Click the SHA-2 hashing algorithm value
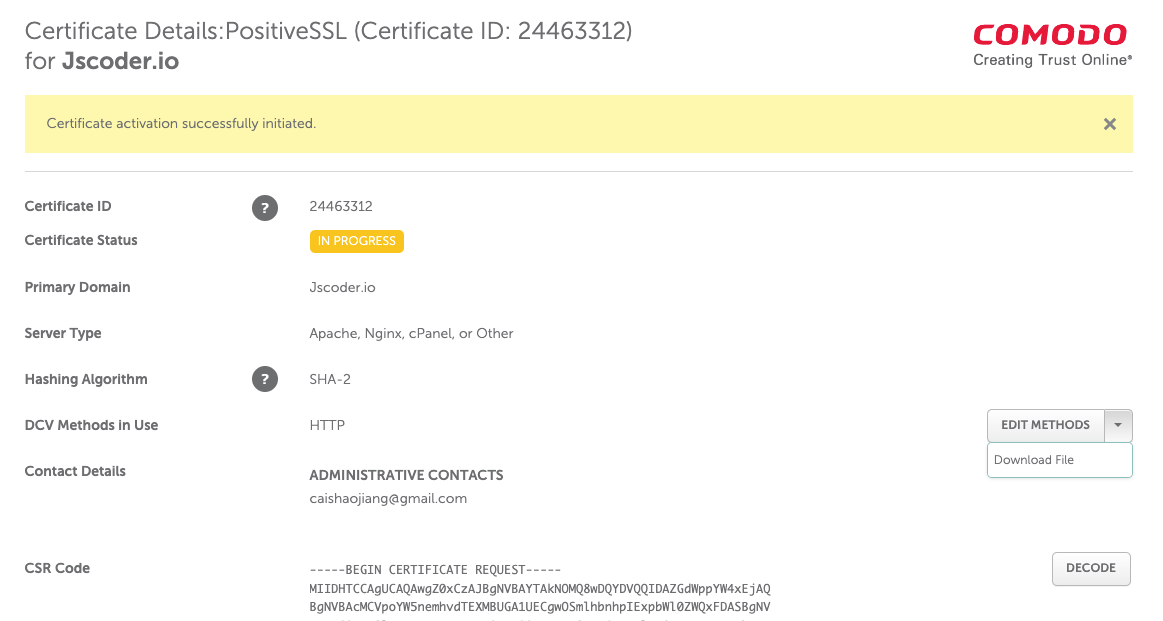 [x=330, y=379]
